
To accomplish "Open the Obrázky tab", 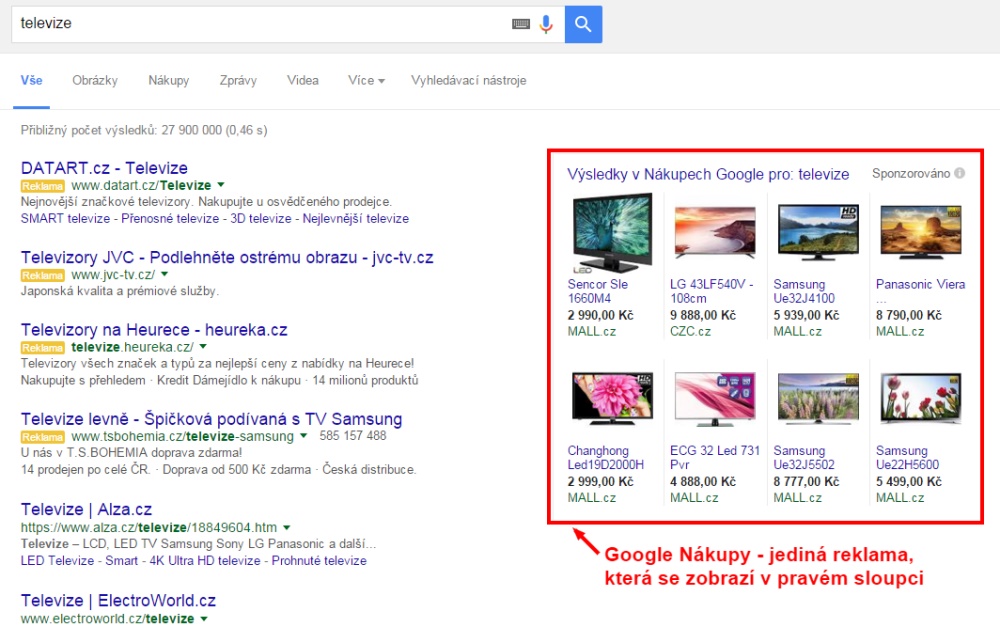I will coord(95,80).
